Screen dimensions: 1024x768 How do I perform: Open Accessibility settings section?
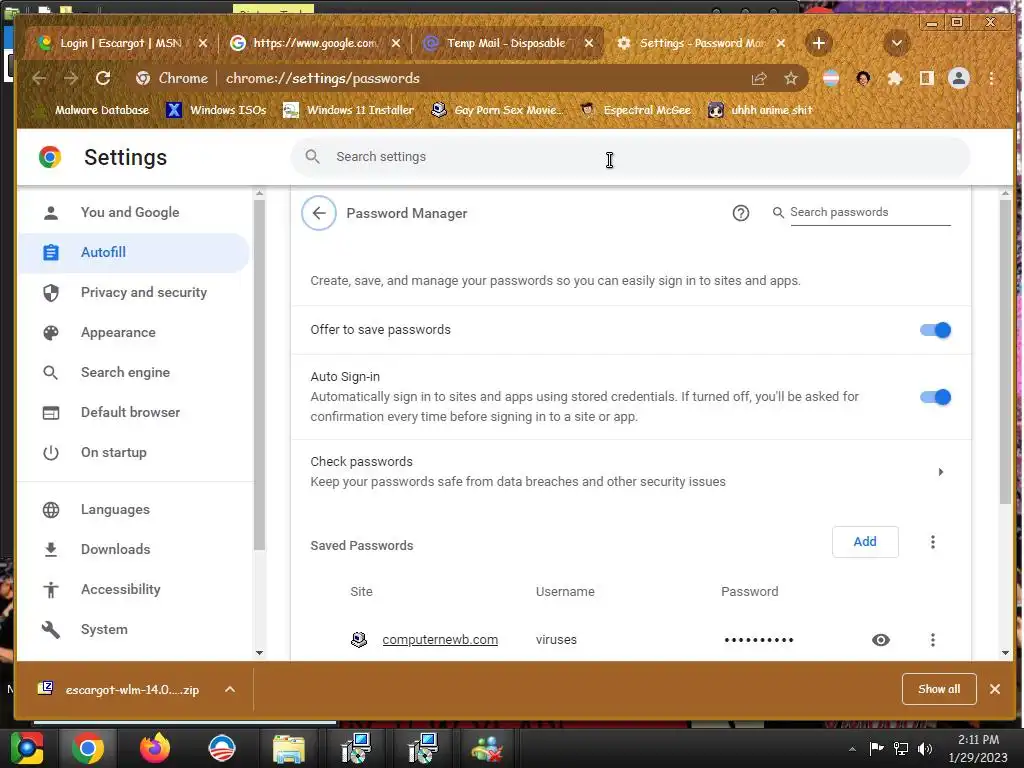(134, 589)
